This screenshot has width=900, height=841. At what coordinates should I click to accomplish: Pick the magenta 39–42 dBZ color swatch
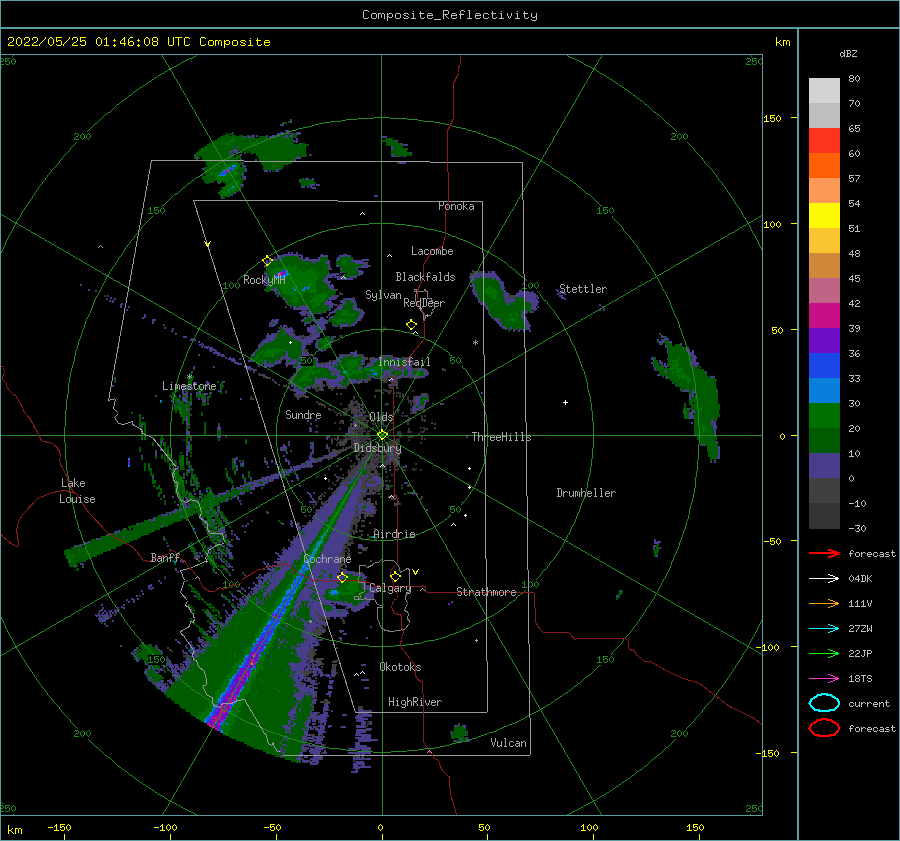click(x=824, y=316)
